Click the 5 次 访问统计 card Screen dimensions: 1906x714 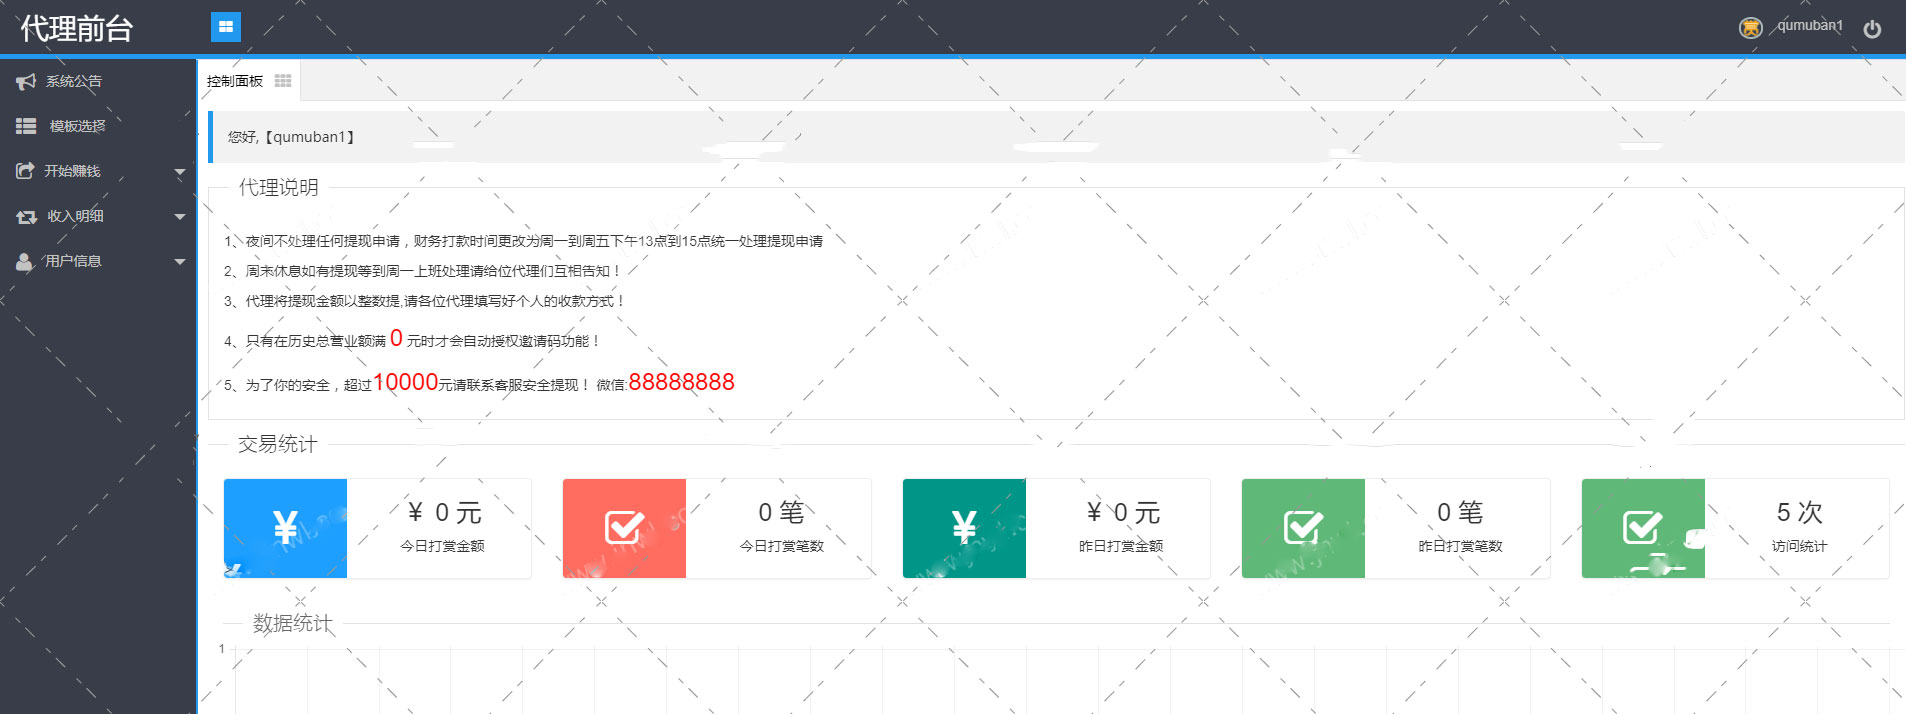[1798, 527]
